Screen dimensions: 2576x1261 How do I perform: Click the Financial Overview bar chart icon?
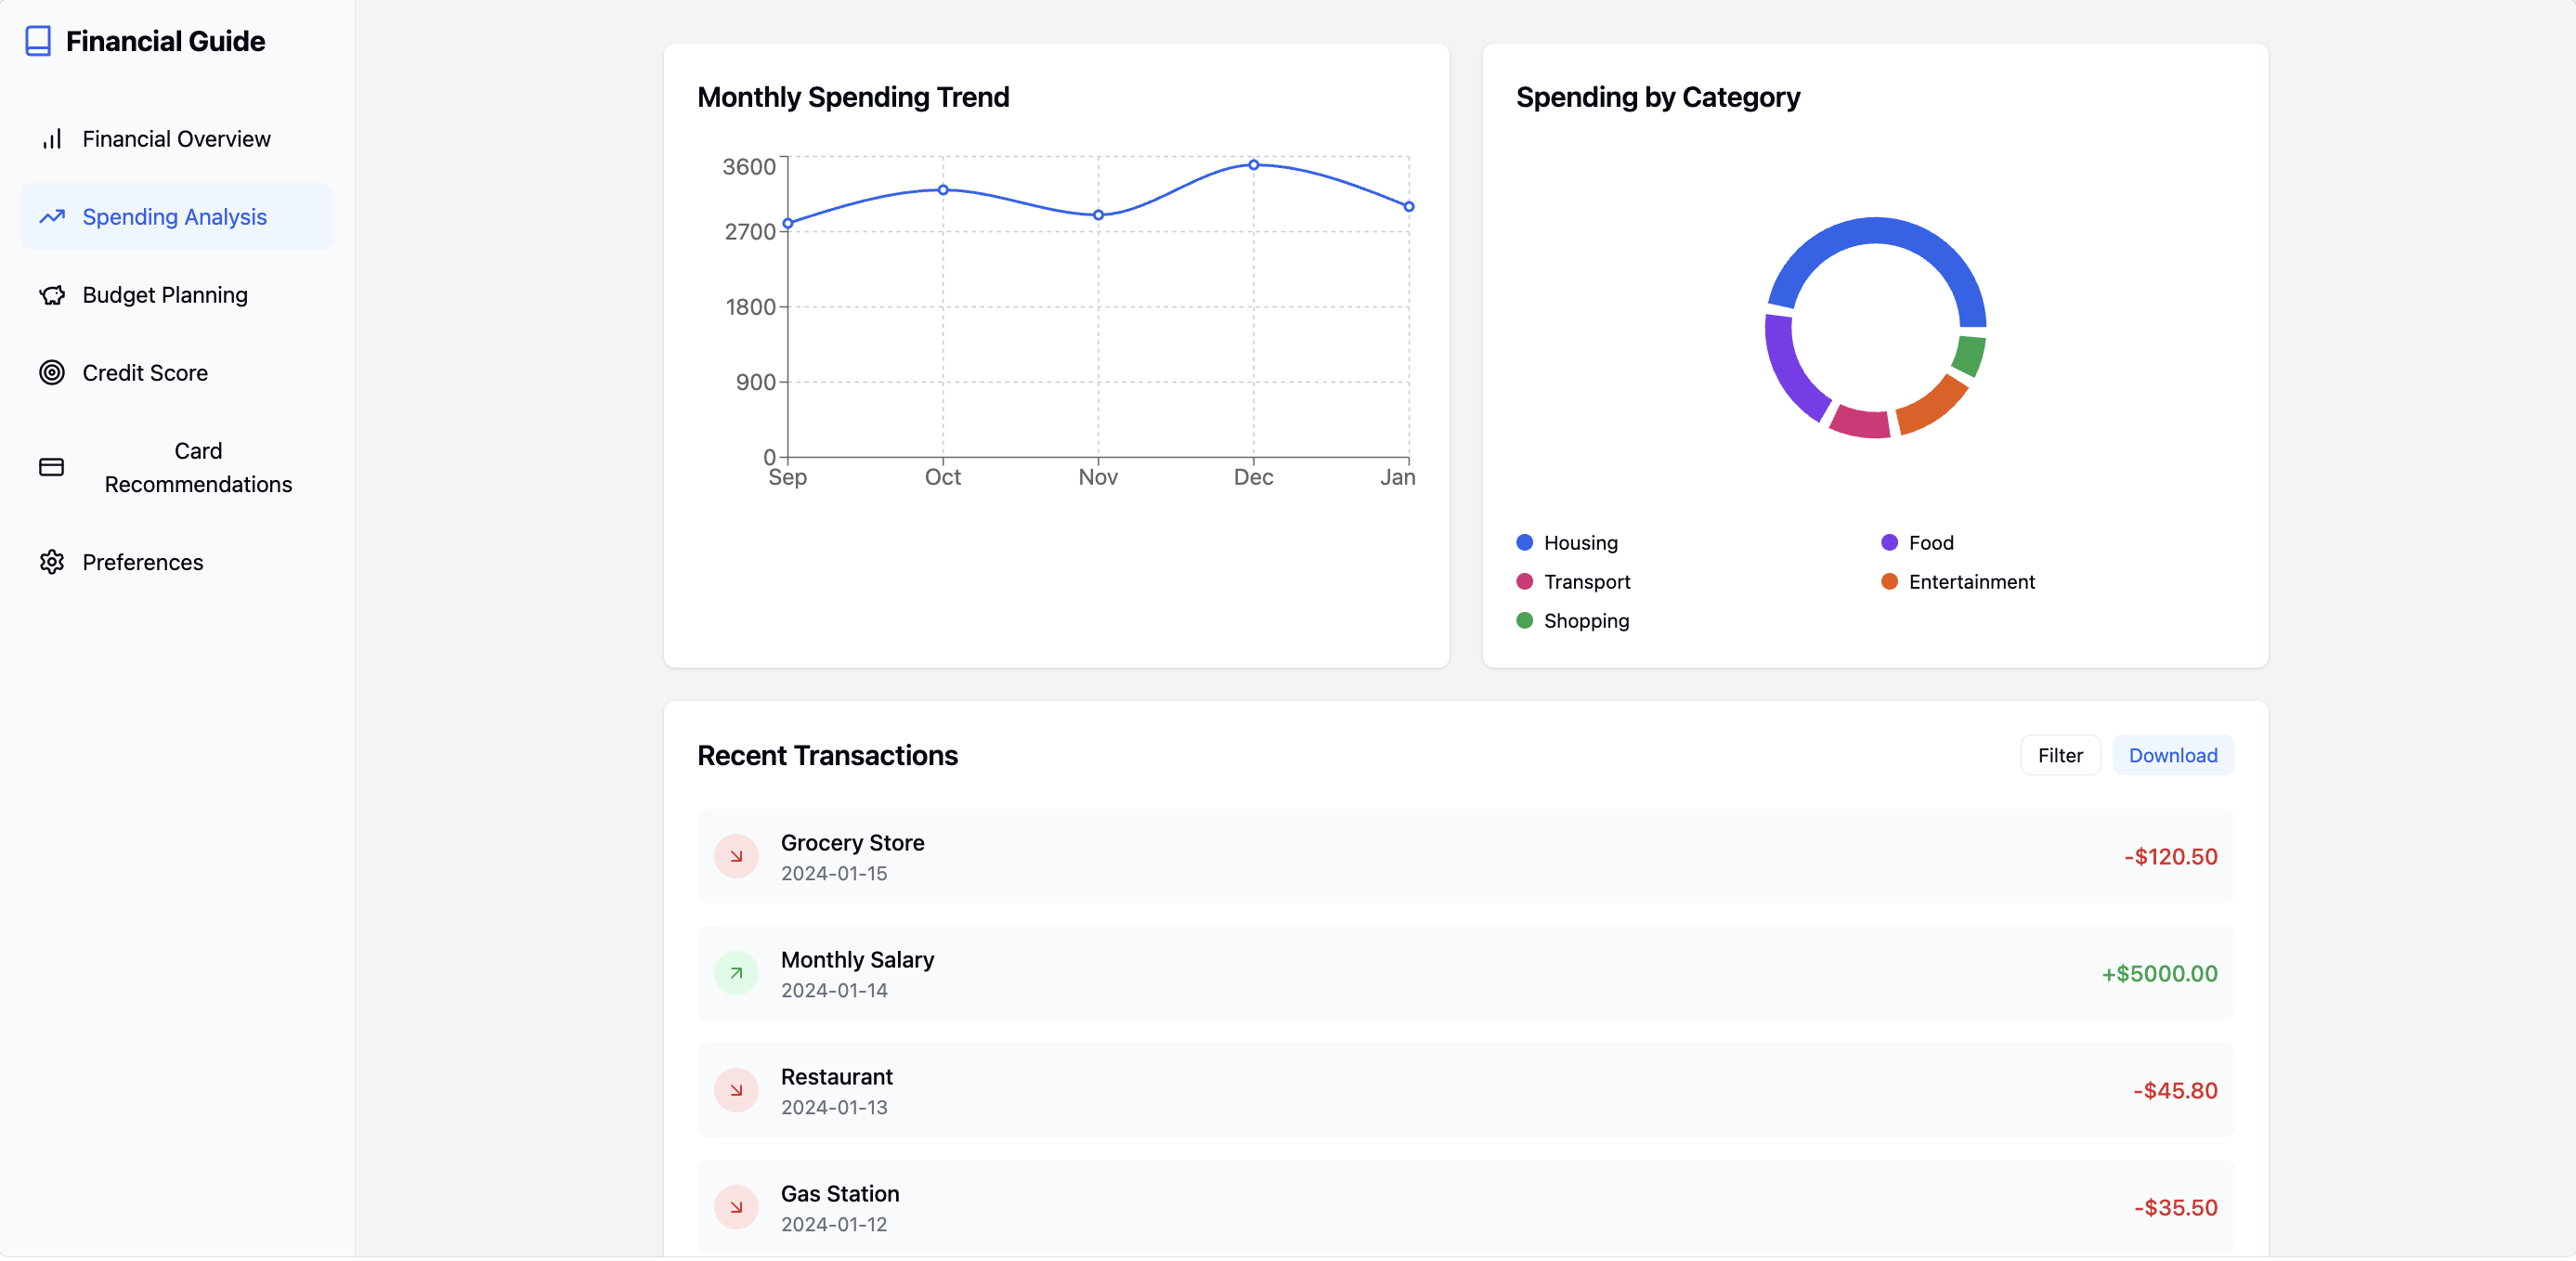(x=52, y=139)
